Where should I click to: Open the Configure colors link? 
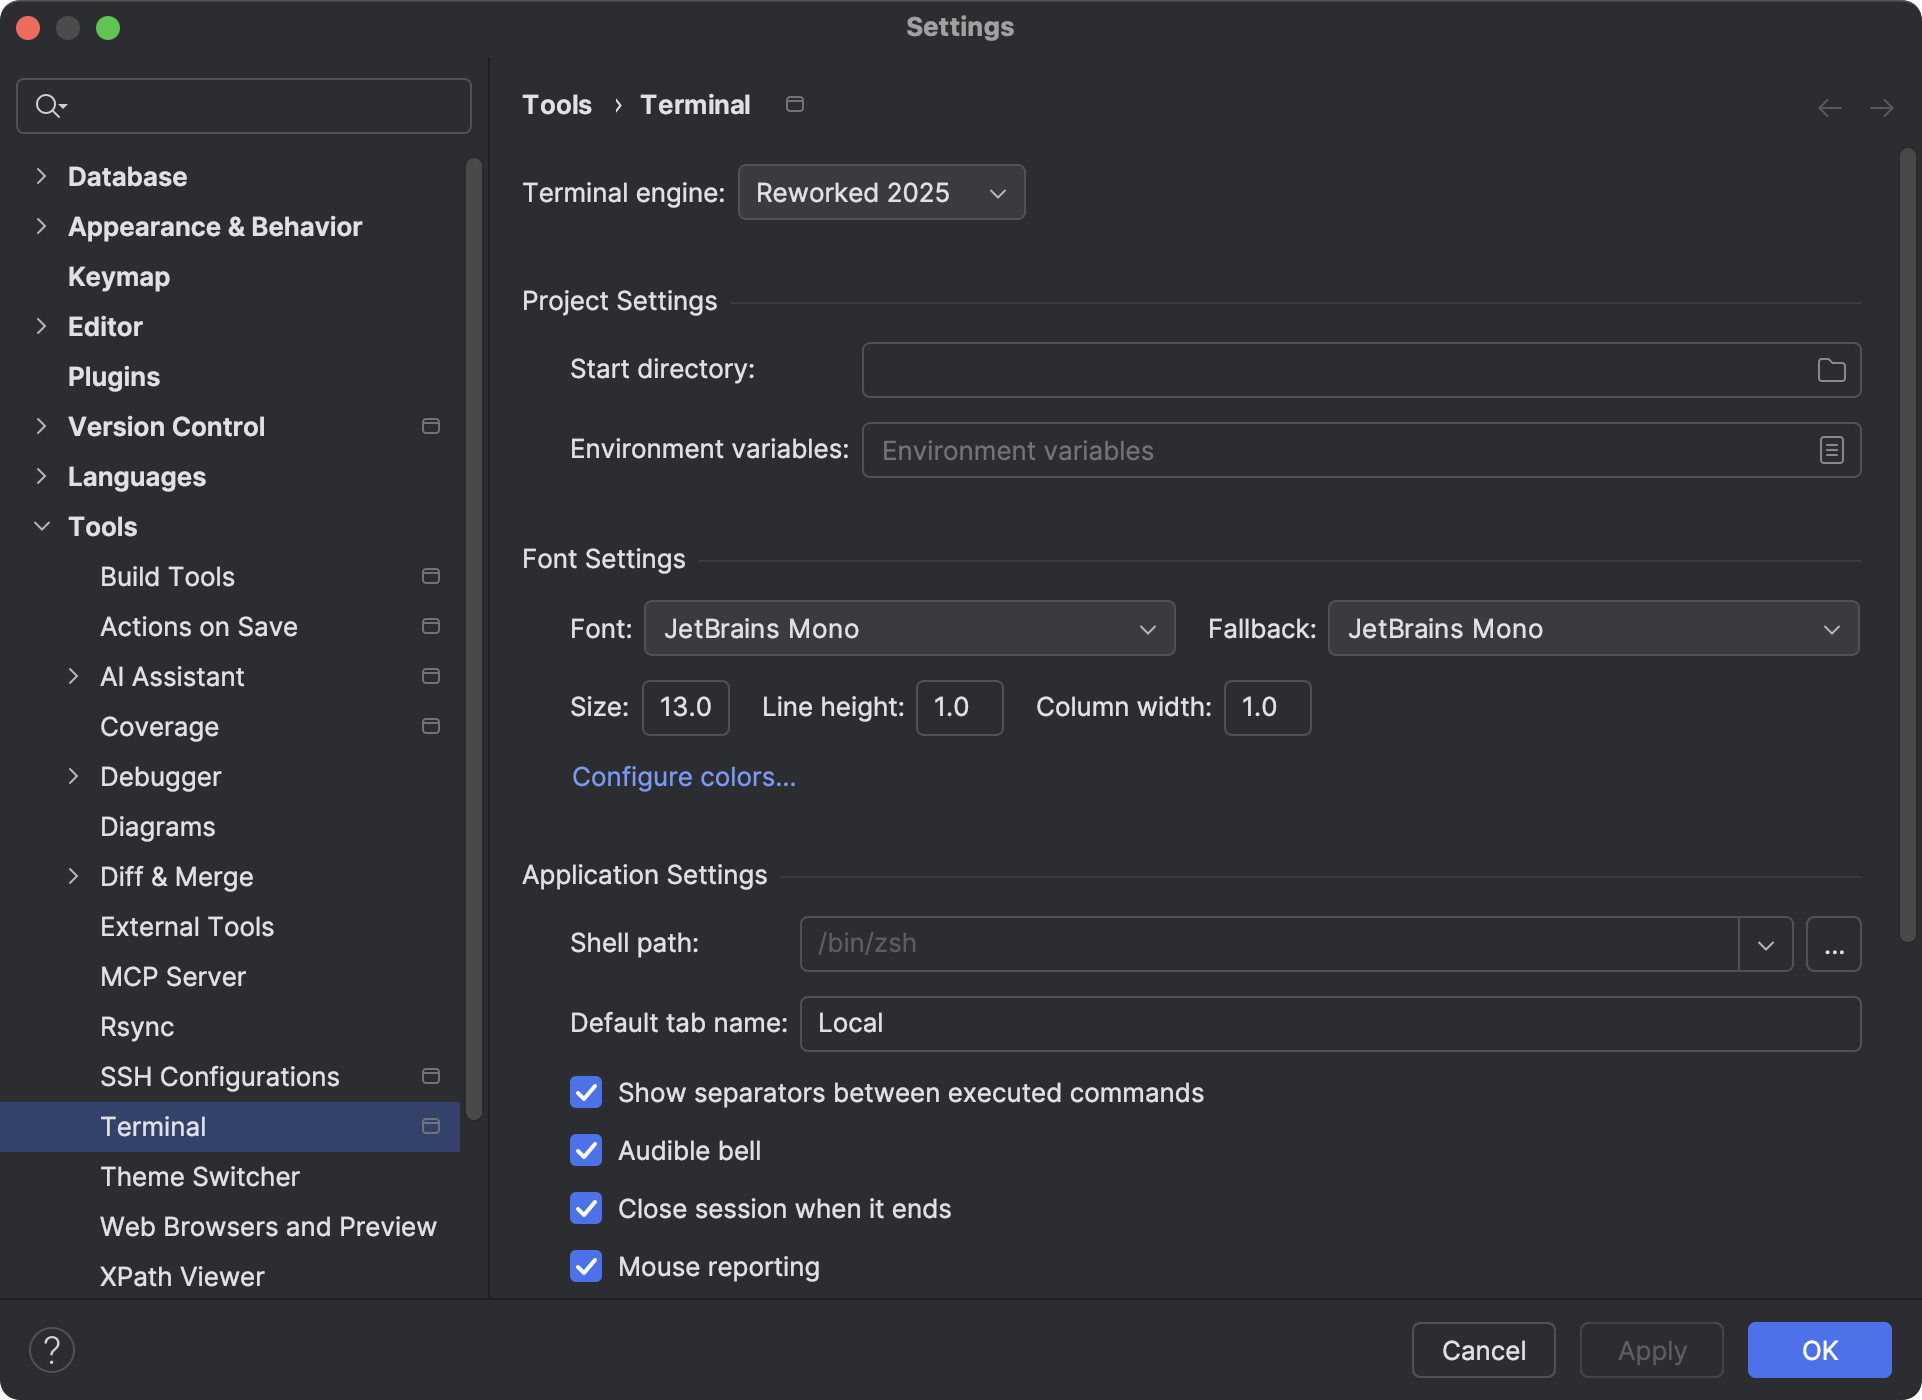[x=683, y=776]
